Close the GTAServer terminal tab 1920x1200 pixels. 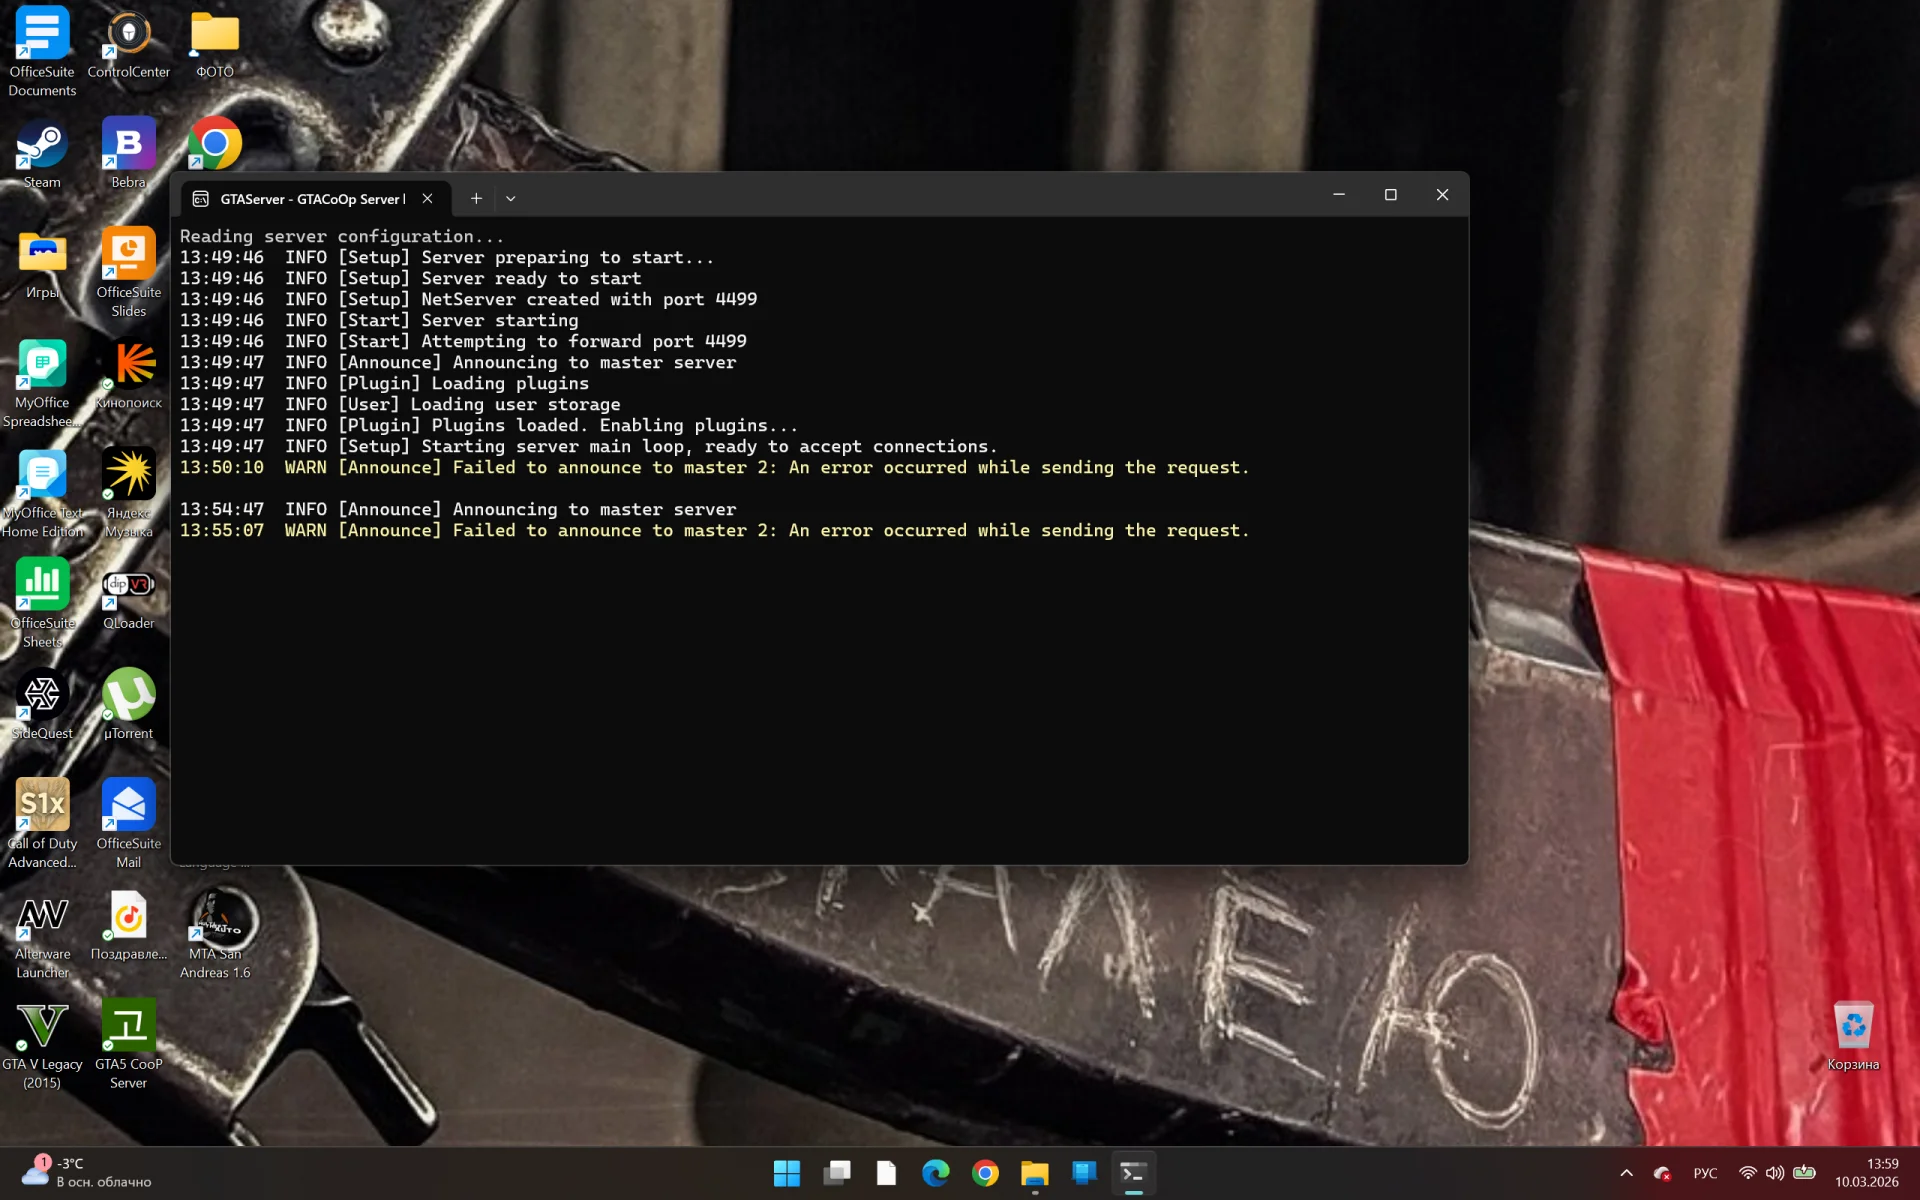(x=427, y=199)
